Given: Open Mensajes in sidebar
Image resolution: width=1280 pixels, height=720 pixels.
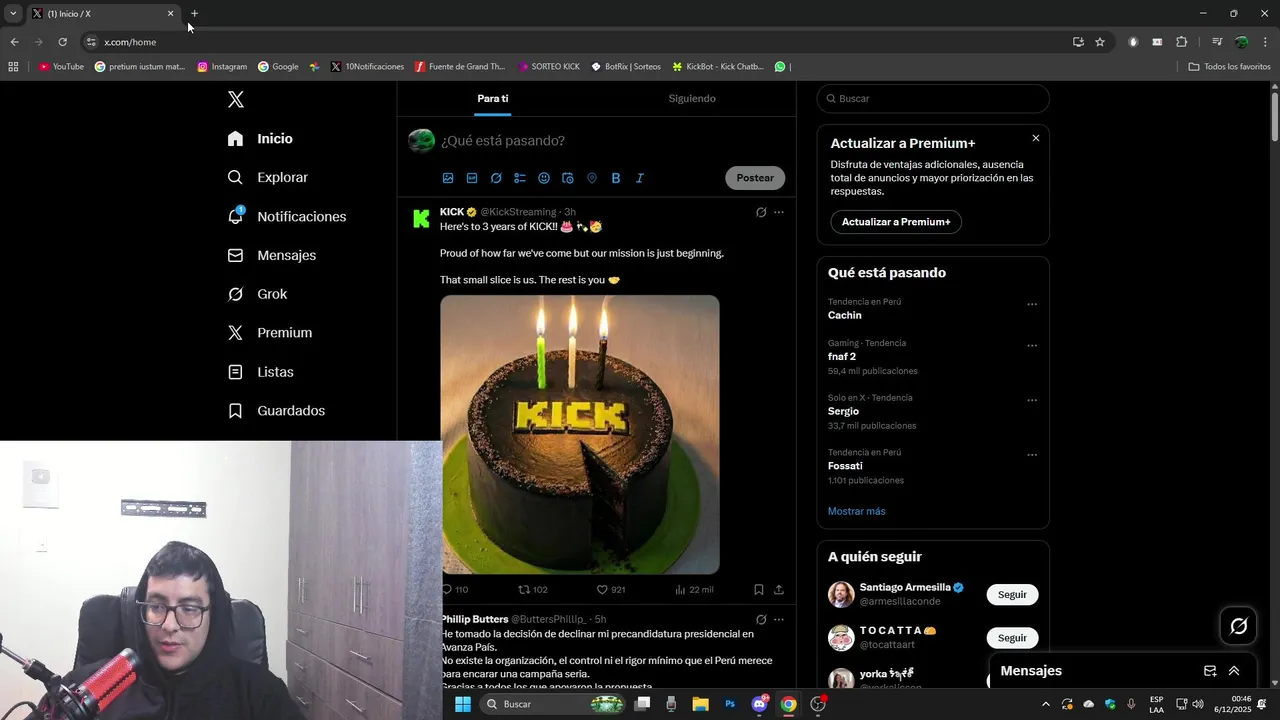Looking at the screenshot, I should pos(272,255).
